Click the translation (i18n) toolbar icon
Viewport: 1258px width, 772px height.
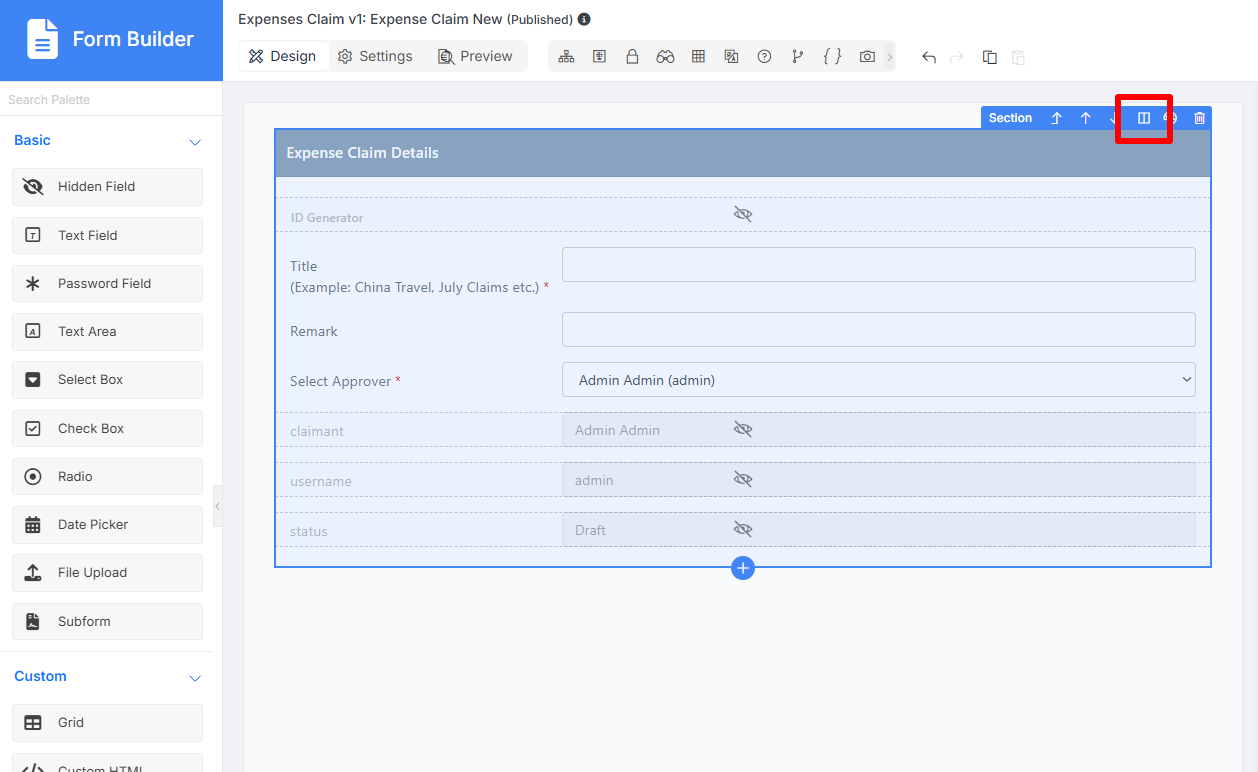click(x=731, y=57)
